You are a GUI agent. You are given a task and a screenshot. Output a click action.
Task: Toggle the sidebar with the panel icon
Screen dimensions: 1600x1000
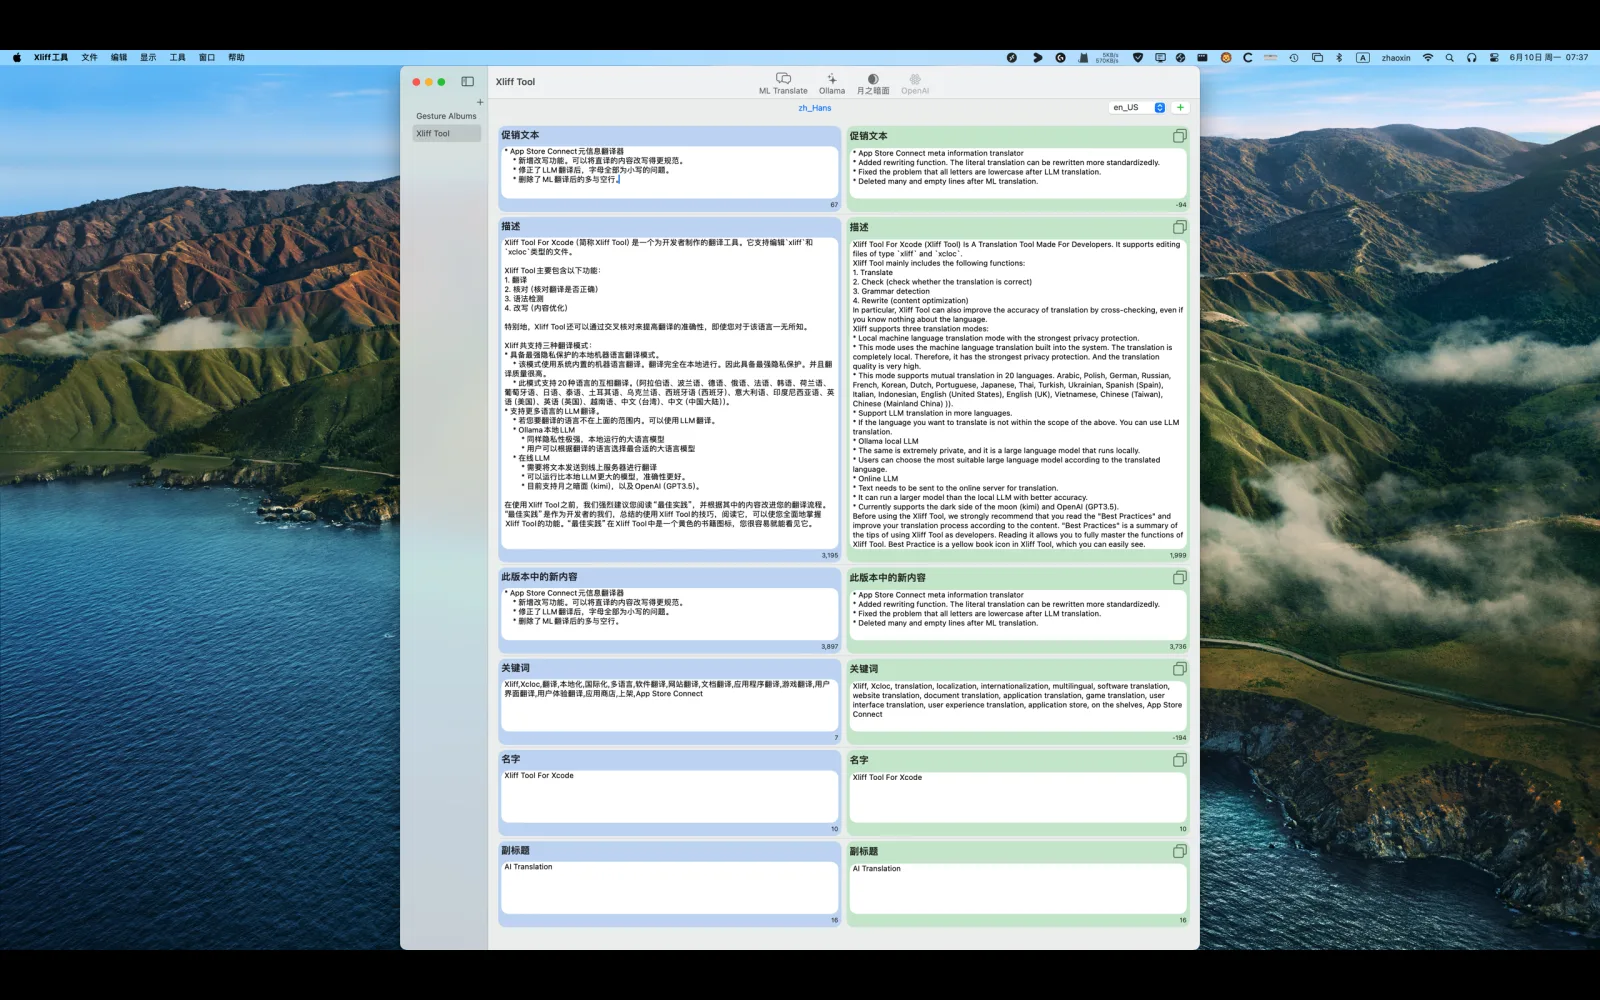(467, 81)
